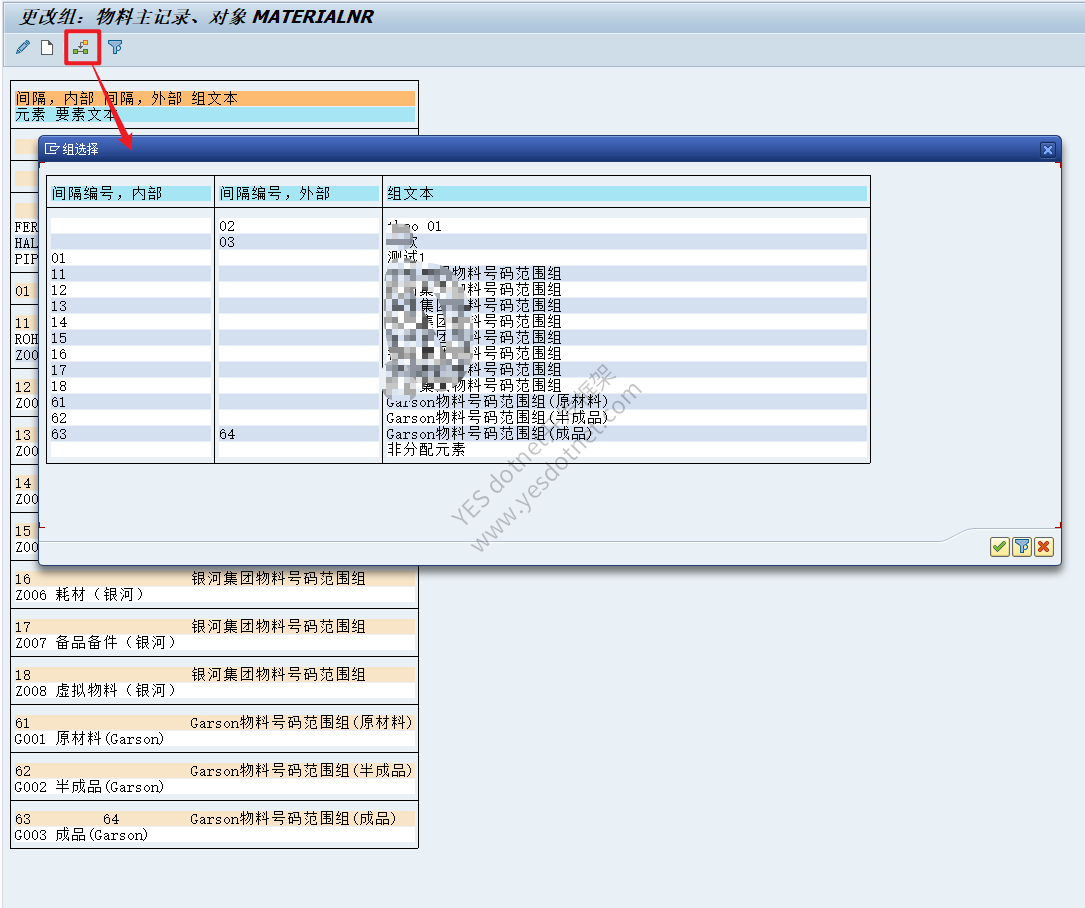Image resolution: width=1085 pixels, height=908 pixels.
Task: Select internal number 11 row
Action: pyautogui.click(x=459, y=274)
